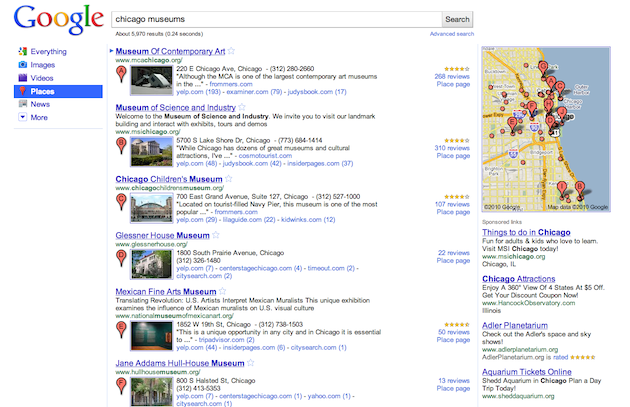This screenshot has width=630, height=407.
Task: Click map pin E beside Mexican Fine Arts Museum
Action: (121, 329)
